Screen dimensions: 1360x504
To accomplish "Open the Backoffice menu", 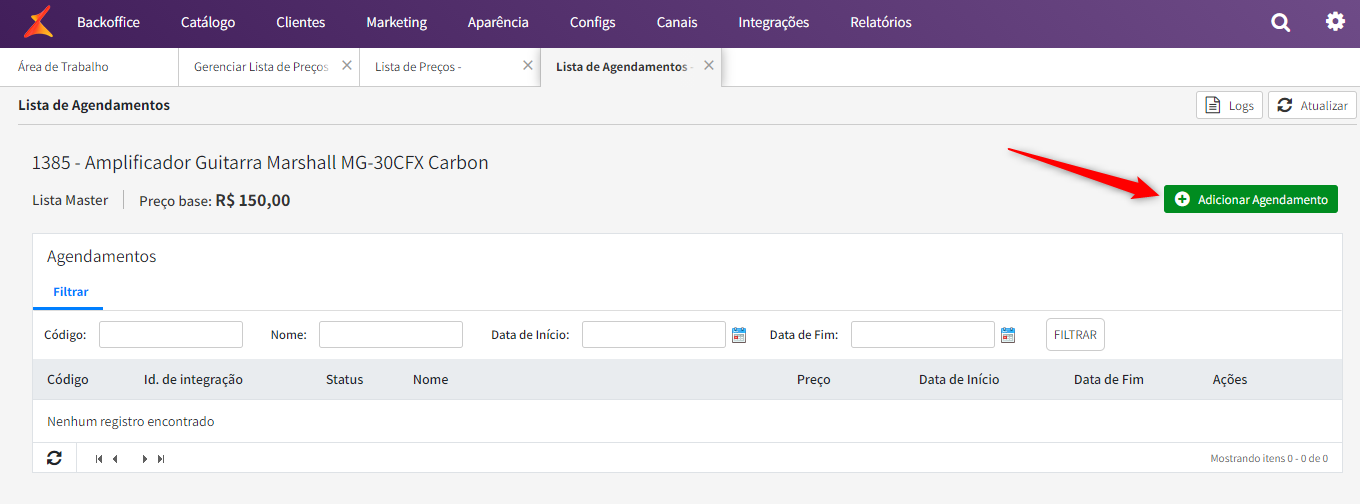I will (108, 22).
